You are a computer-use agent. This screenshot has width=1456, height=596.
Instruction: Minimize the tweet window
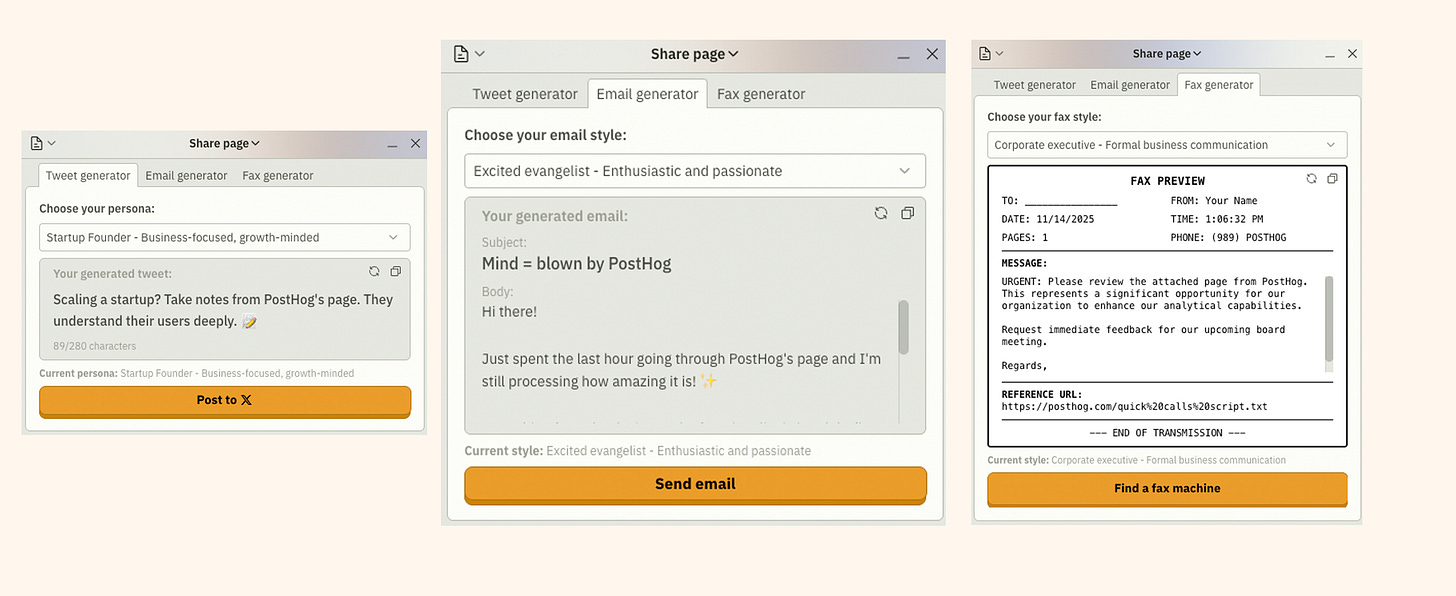[x=393, y=144]
